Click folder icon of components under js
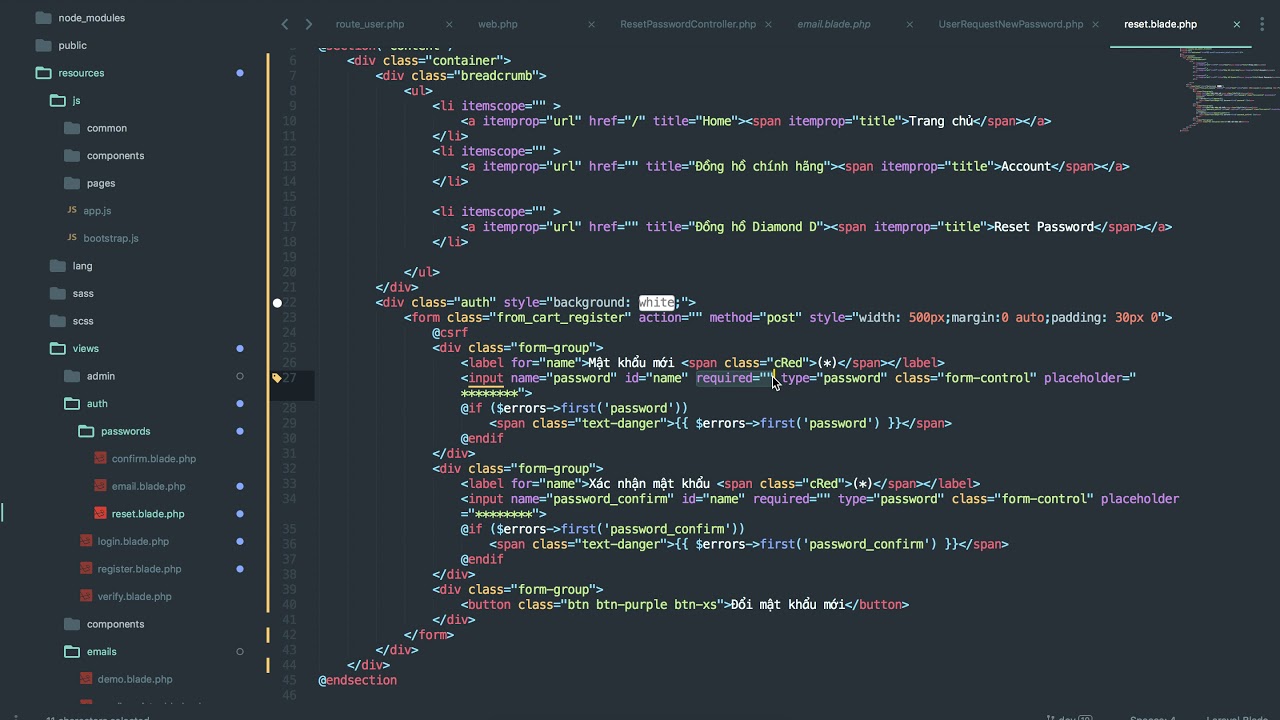 click(x=71, y=155)
